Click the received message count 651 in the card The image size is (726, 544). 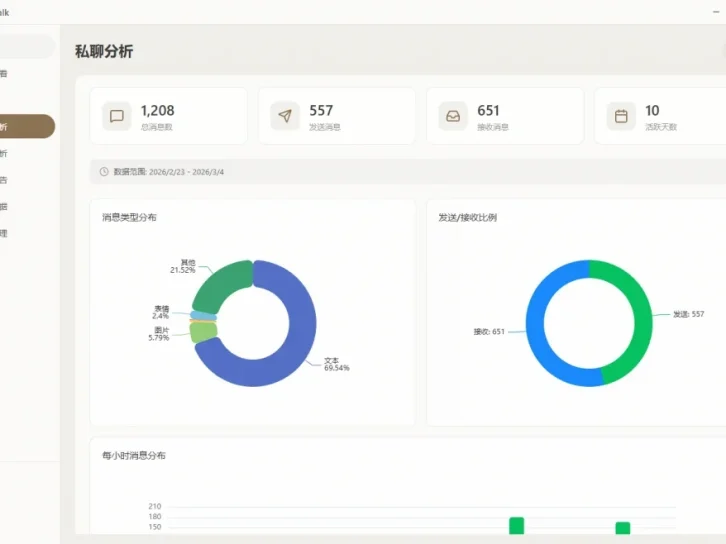click(x=488, y=111)
